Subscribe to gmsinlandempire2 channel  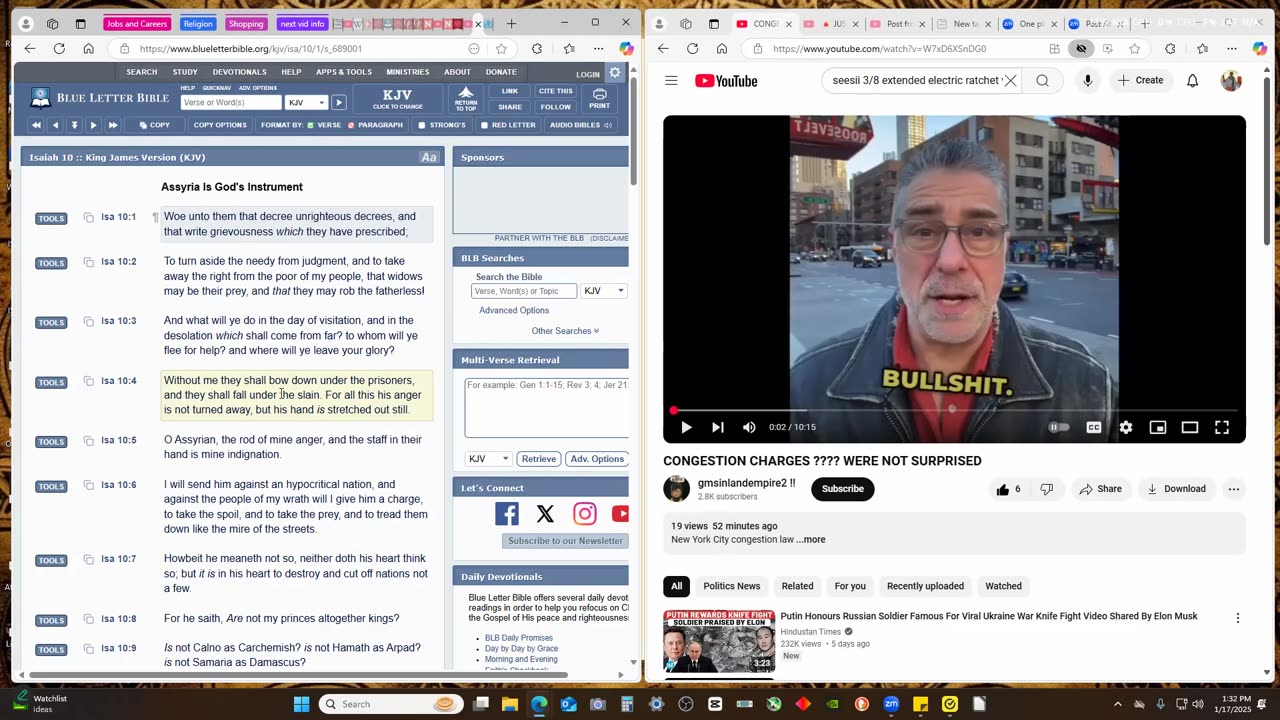[842, 489]
